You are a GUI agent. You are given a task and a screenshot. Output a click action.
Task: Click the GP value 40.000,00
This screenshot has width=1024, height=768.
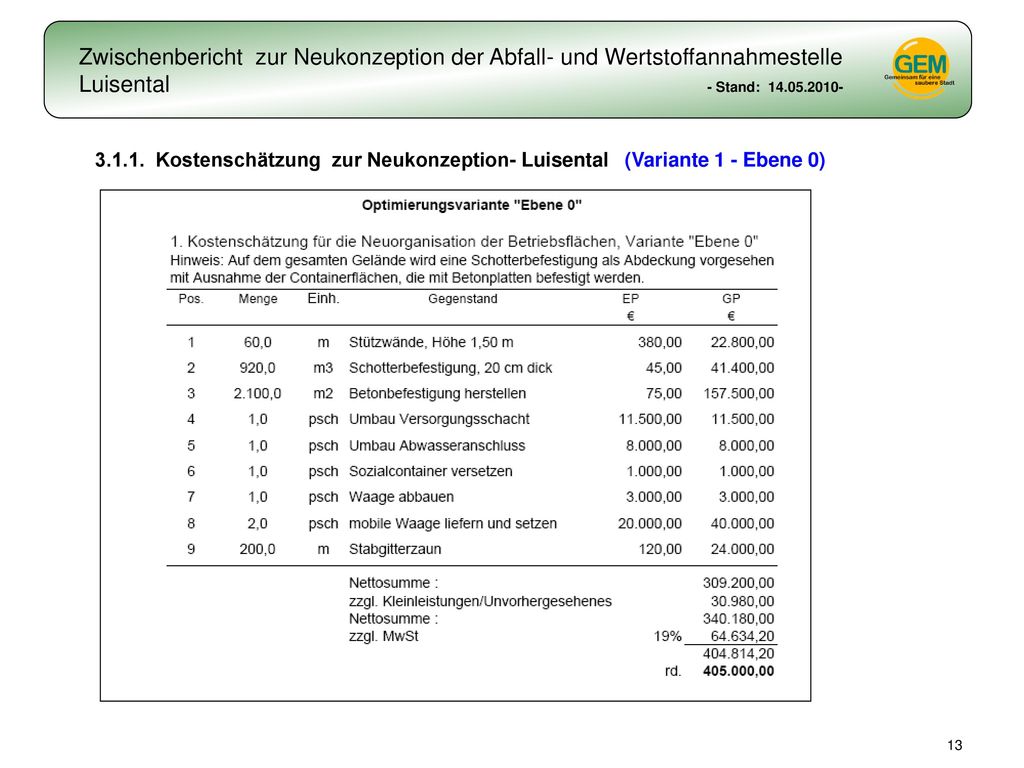coord(742,524)
